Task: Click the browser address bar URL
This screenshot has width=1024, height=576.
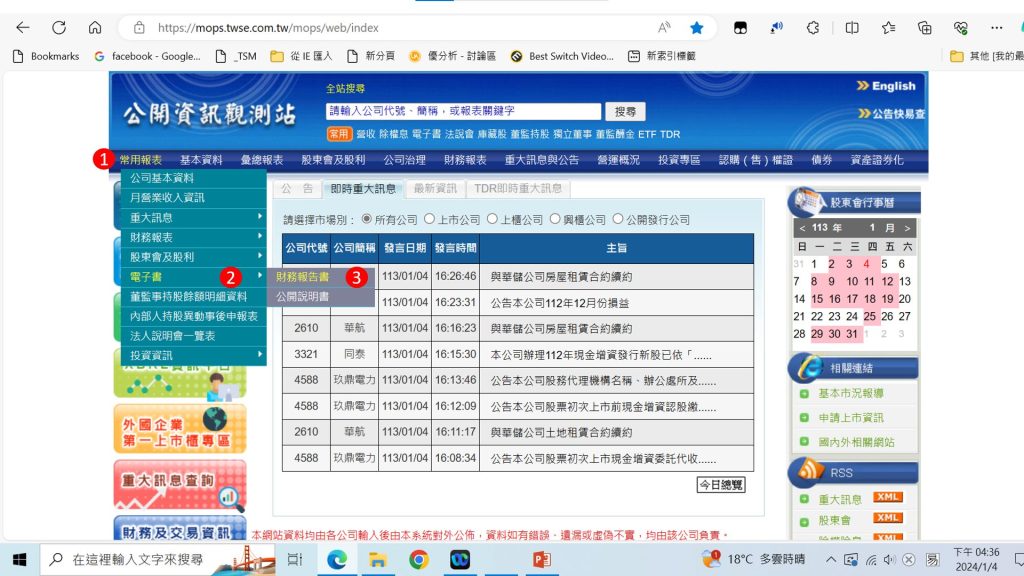Action: [x=268, y=27]
